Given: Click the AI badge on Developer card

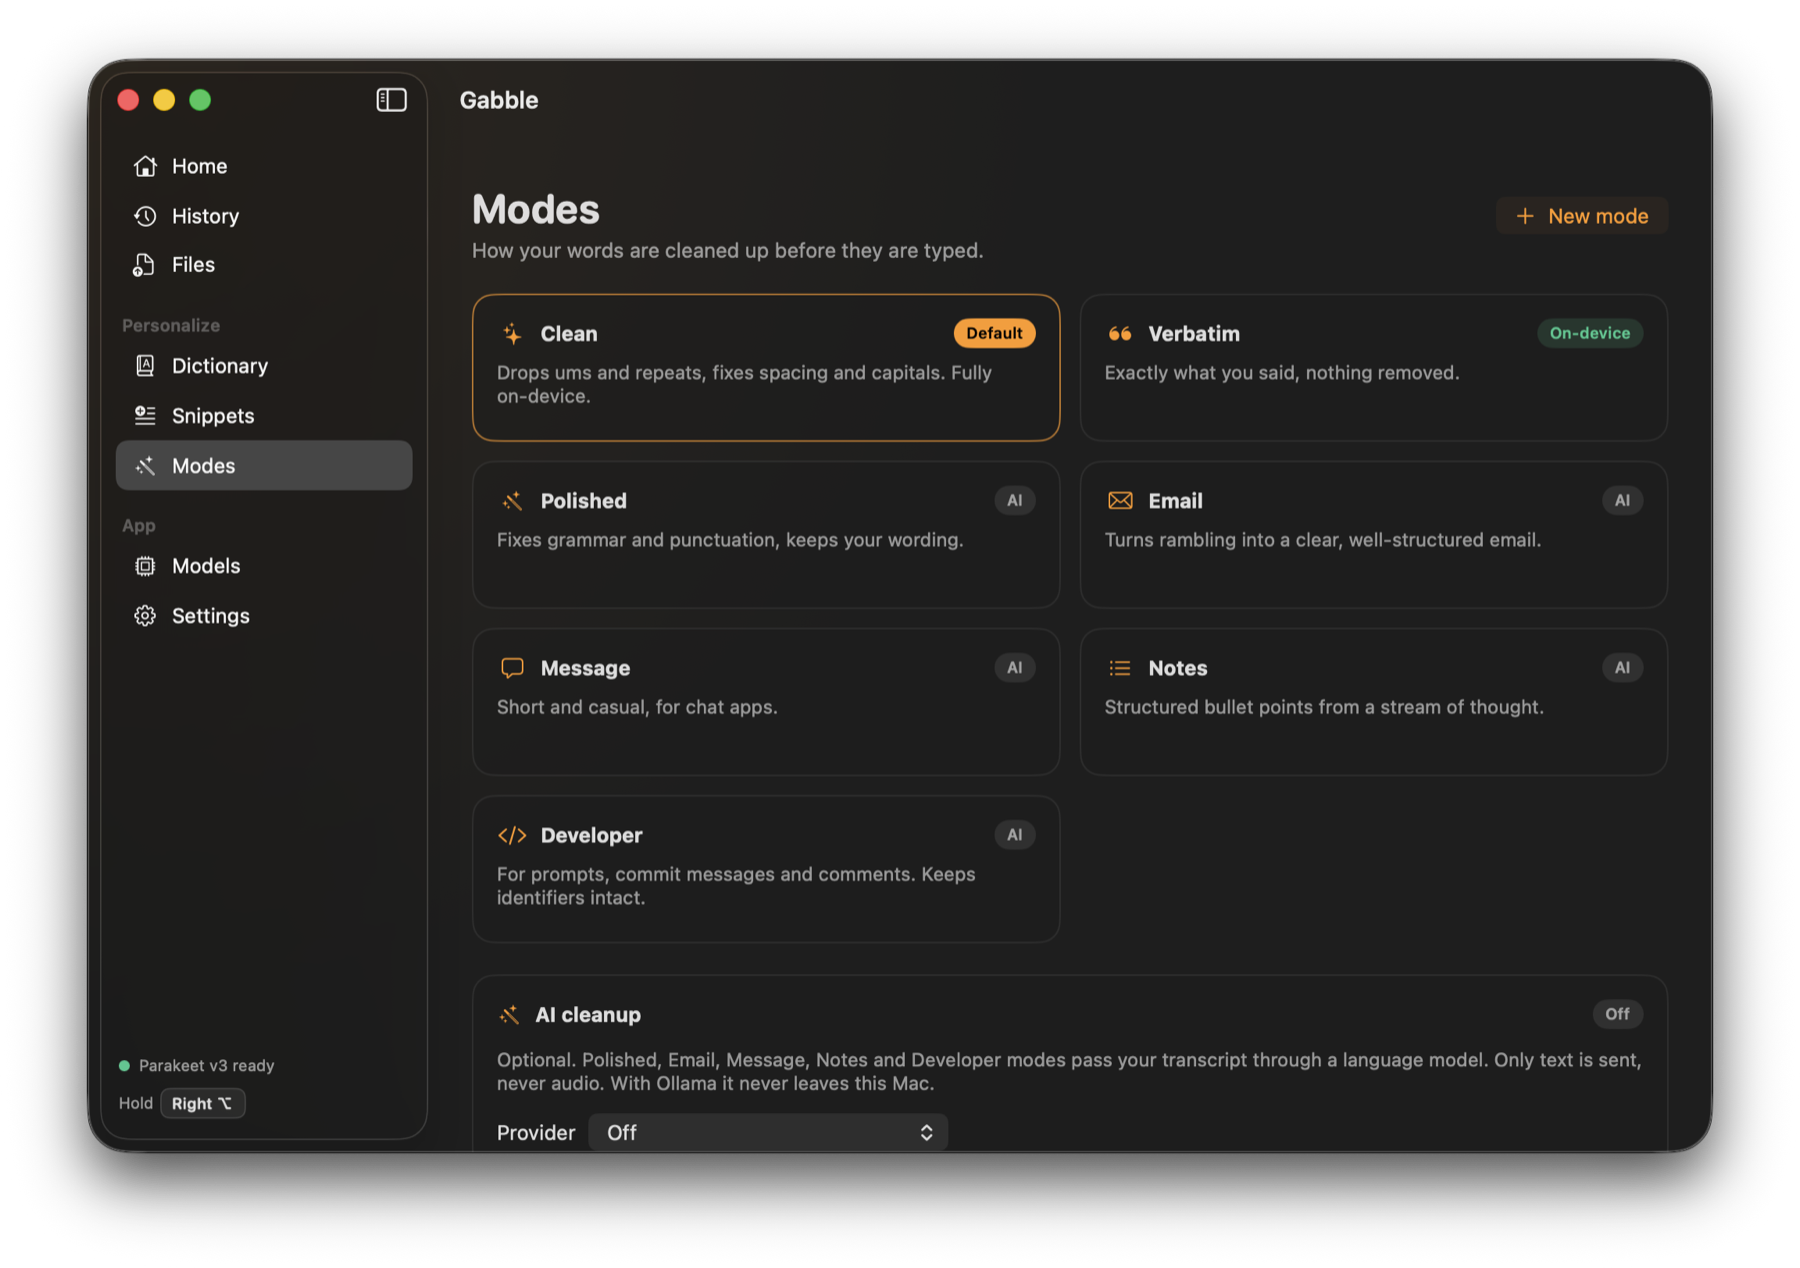Looking at the screenshot, I should (1014, 834).
